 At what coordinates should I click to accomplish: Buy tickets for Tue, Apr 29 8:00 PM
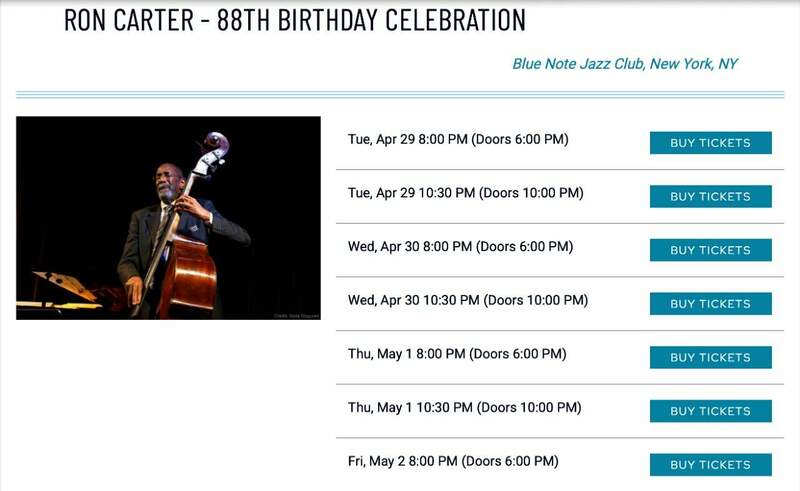point(710,143)
